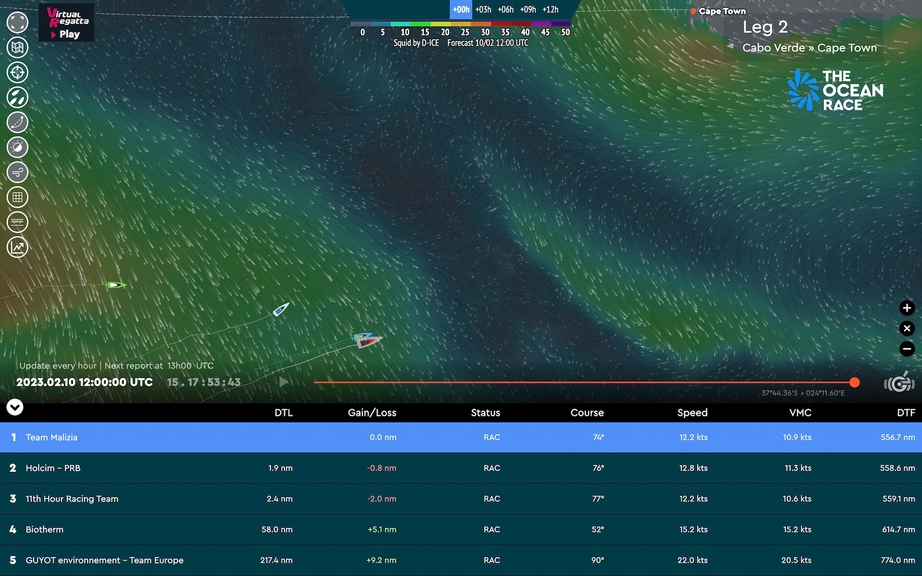The height and width of the screenshot is (576, 922).
Task: Open the map view icon
Action: pyautogui.click(x=18, y=47)
